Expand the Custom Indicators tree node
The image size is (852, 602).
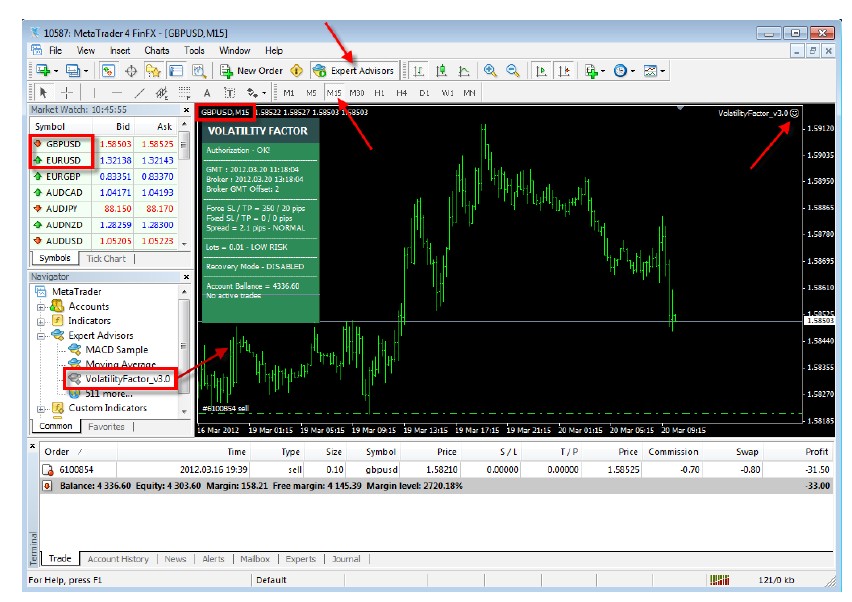tap(41, 408)
